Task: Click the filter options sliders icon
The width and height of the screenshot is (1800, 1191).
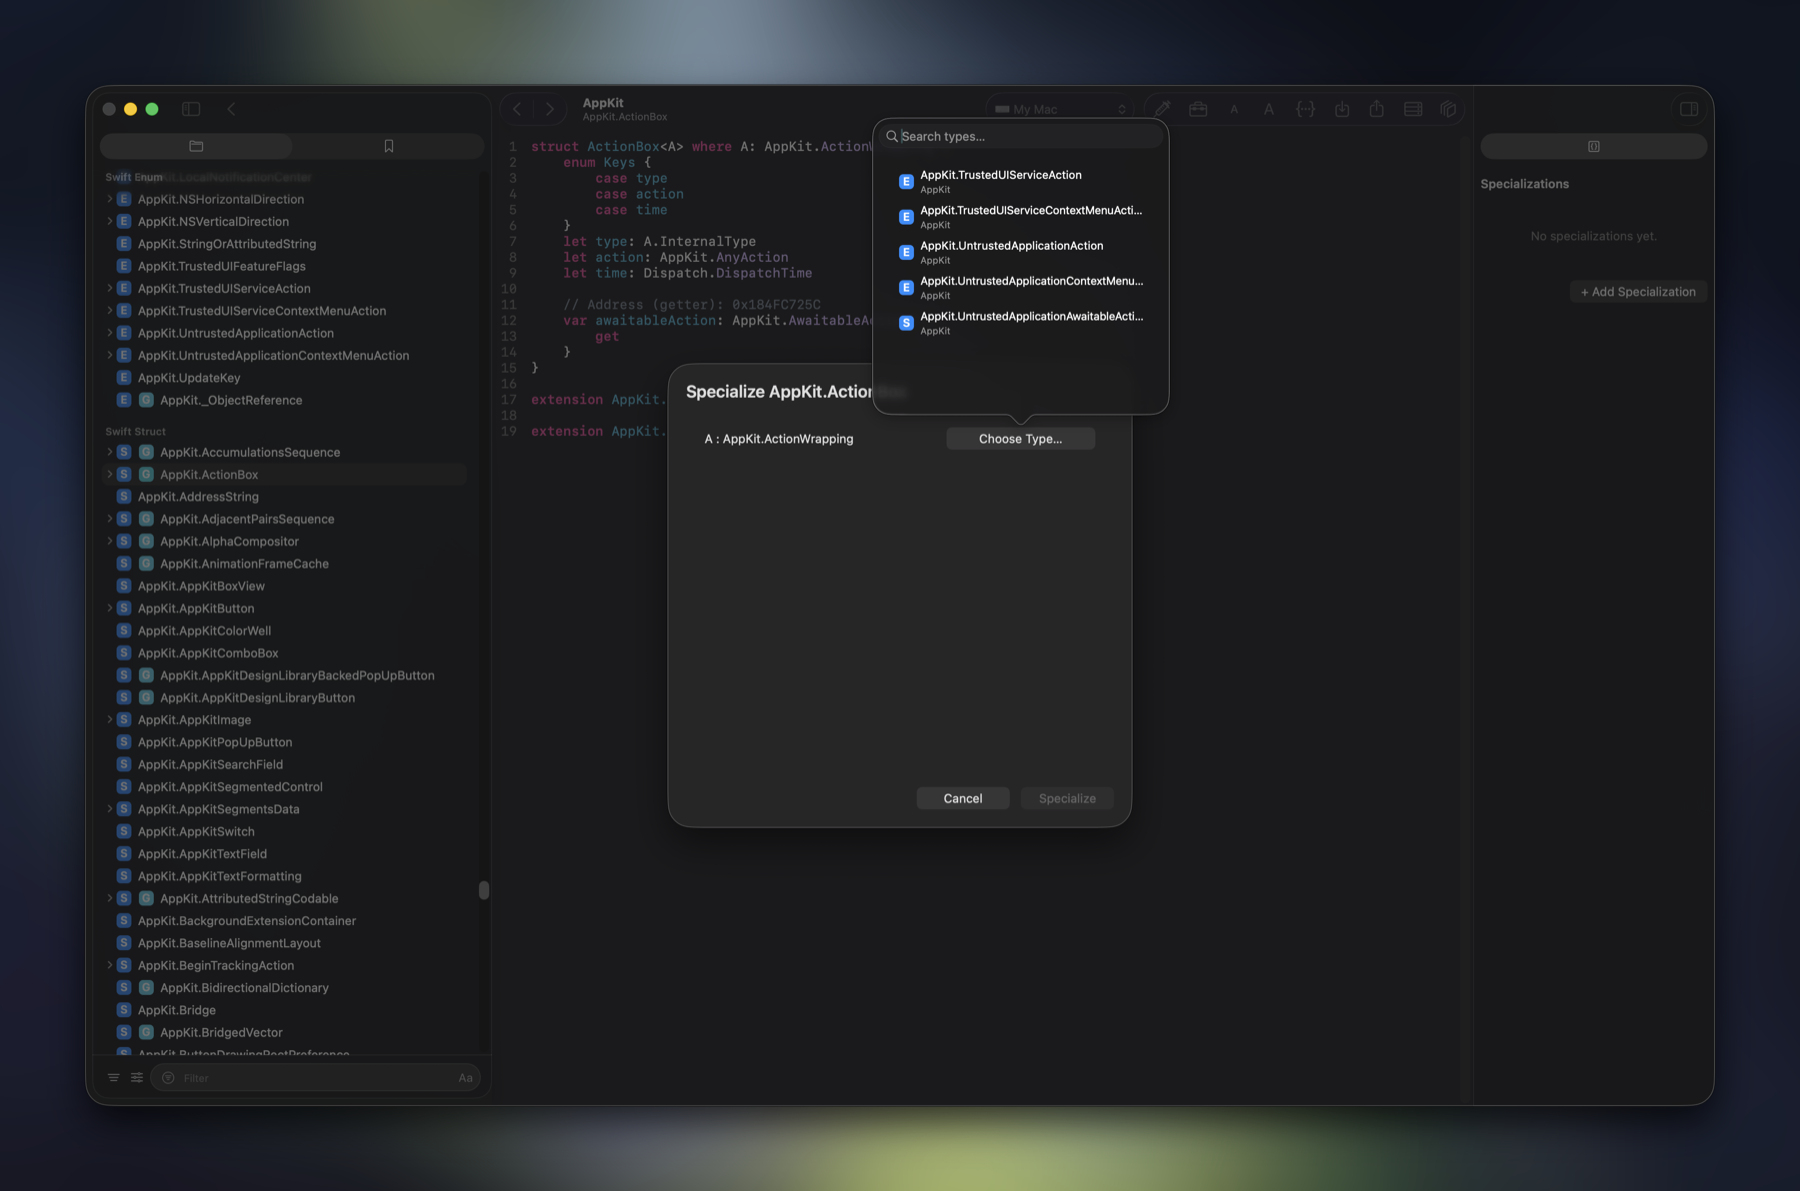Action: (137, 1078)
